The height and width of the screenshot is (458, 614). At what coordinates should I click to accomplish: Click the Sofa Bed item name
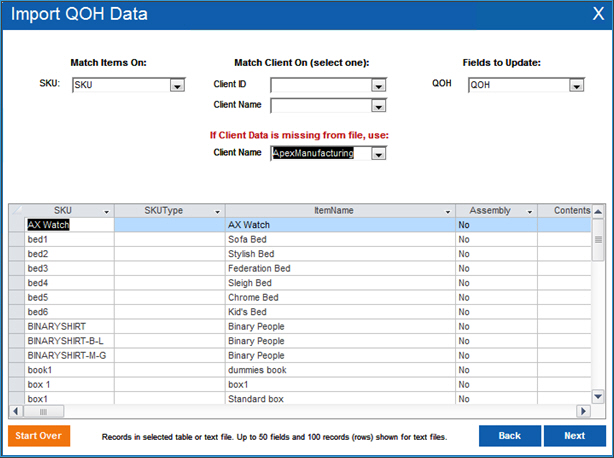(247, 239)
